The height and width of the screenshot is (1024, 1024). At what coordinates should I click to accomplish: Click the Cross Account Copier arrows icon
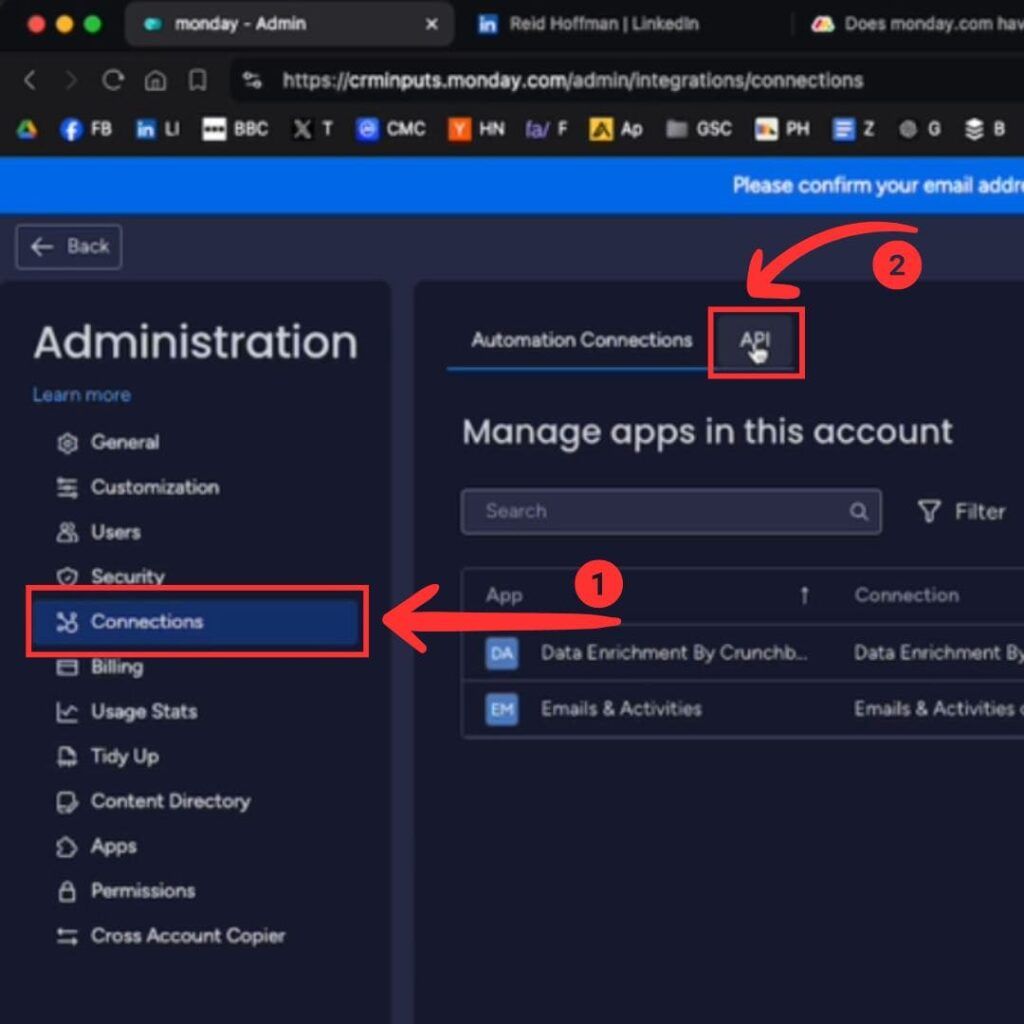67,936
